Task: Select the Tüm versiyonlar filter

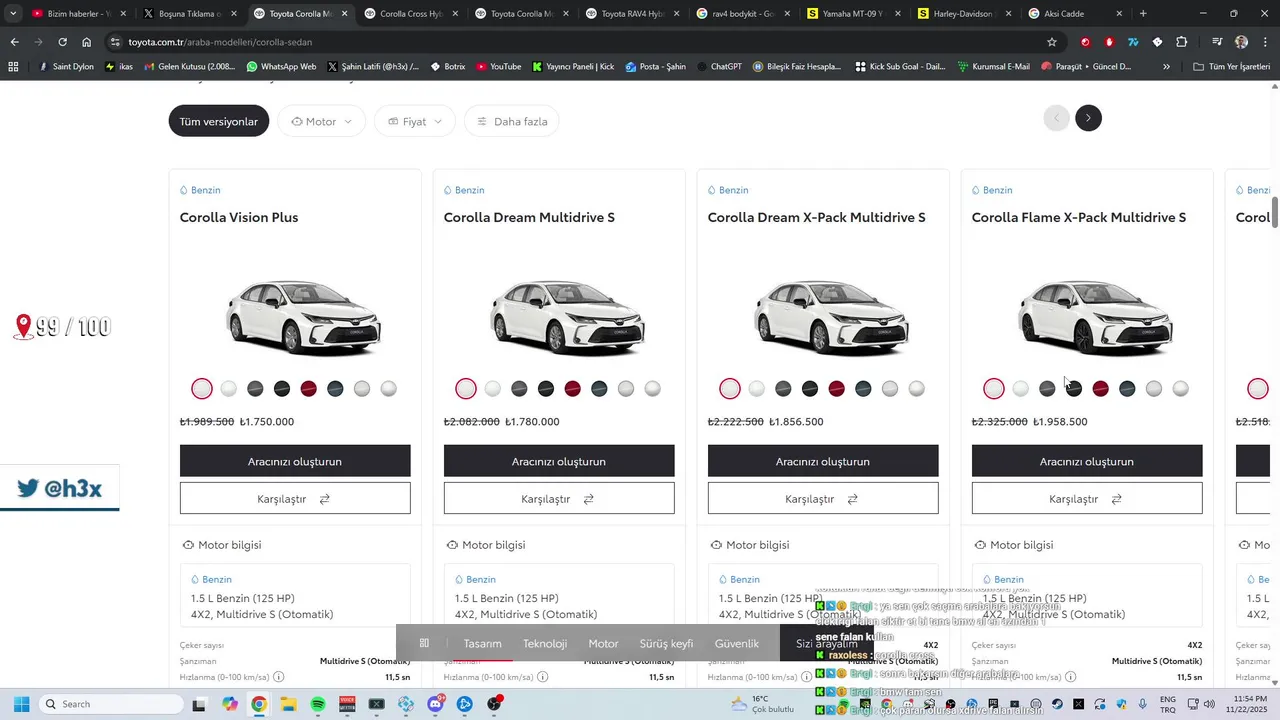Action: click(218, 121)
